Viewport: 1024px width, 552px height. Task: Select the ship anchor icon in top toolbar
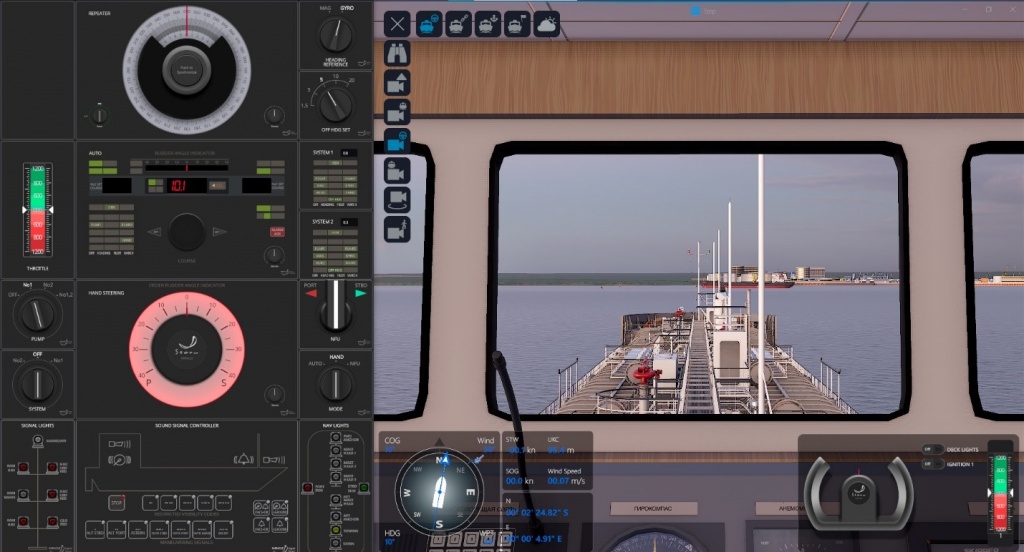click(x=488, y=25)
